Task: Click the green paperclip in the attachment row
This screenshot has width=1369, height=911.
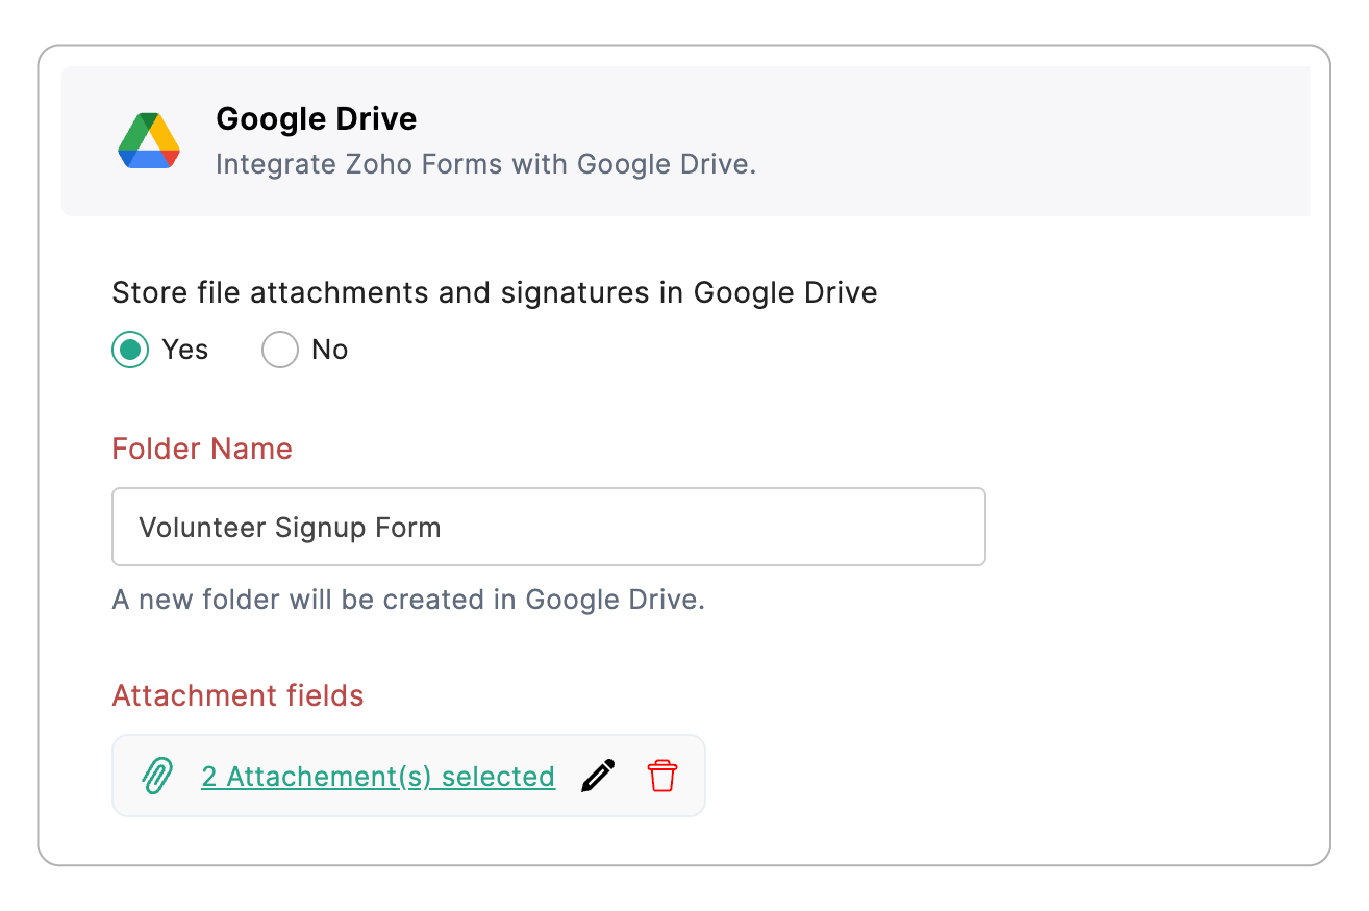Action: pos(155,775)
